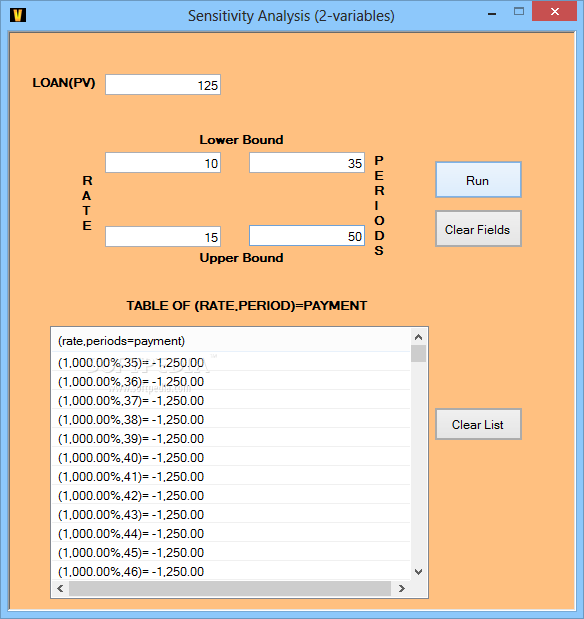Screen dimensions: 584x619
Task: Select the (1,000.00%,44) result row
Action: 231,533
